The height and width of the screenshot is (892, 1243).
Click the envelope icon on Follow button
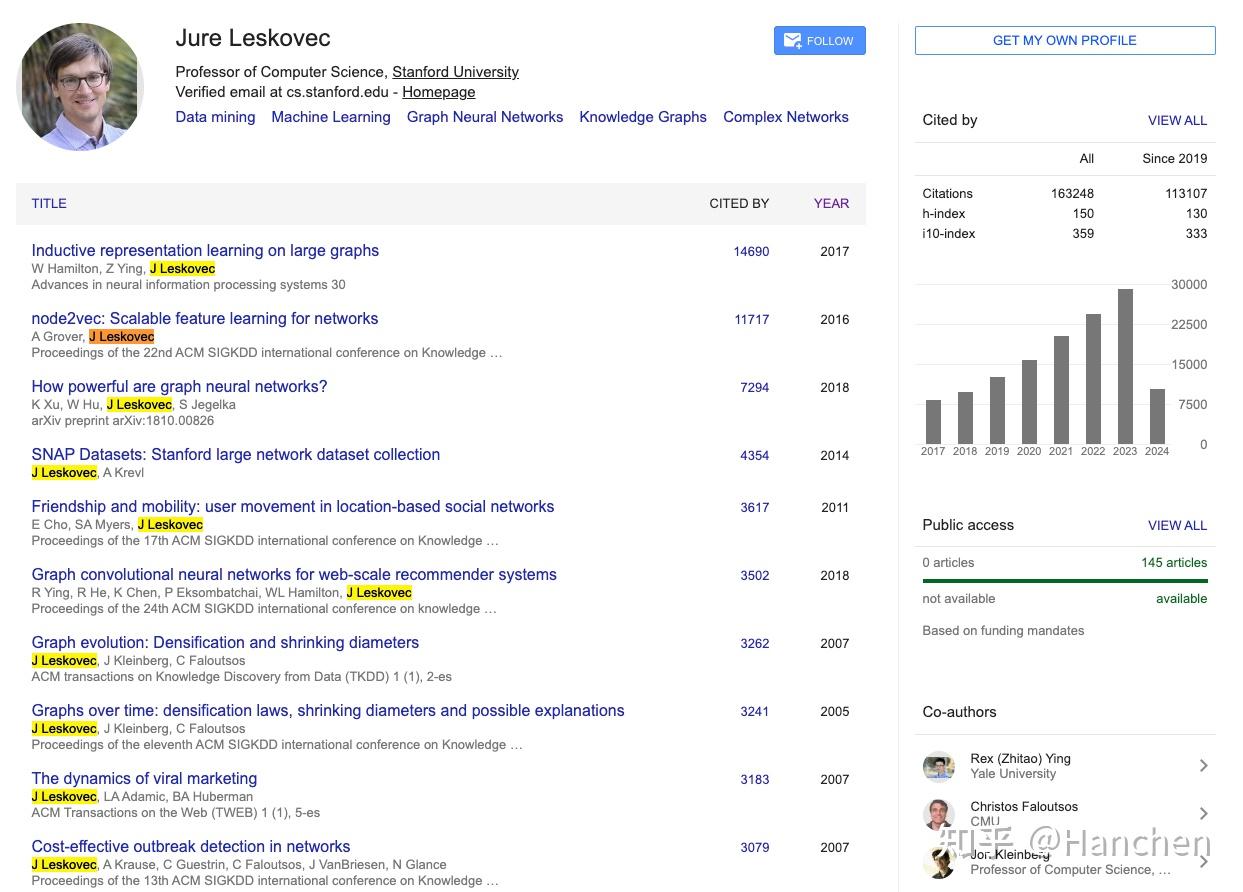(x=792, y=41)
